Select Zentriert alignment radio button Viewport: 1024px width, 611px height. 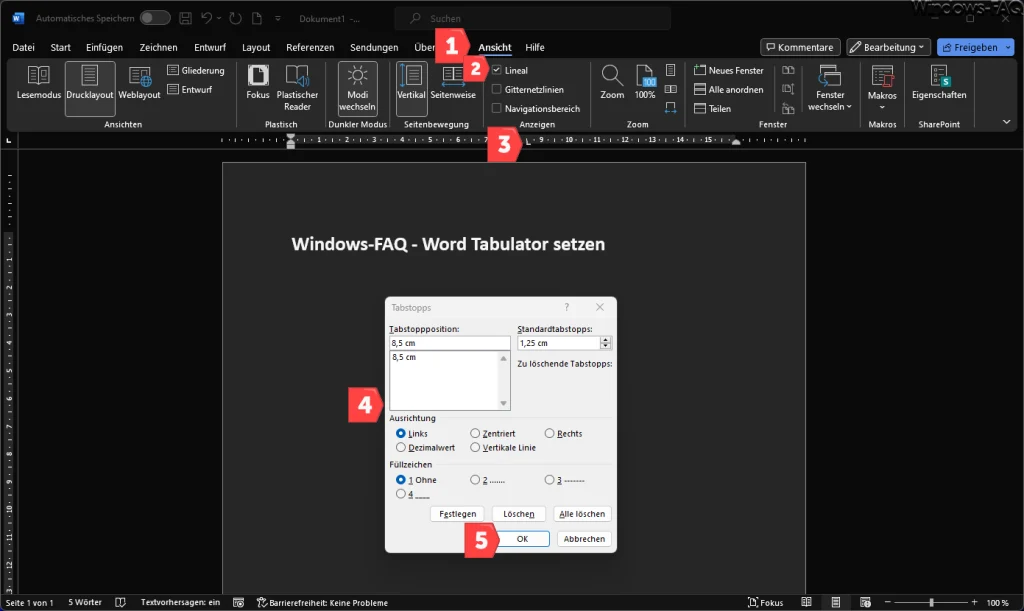tap(475, 433)
